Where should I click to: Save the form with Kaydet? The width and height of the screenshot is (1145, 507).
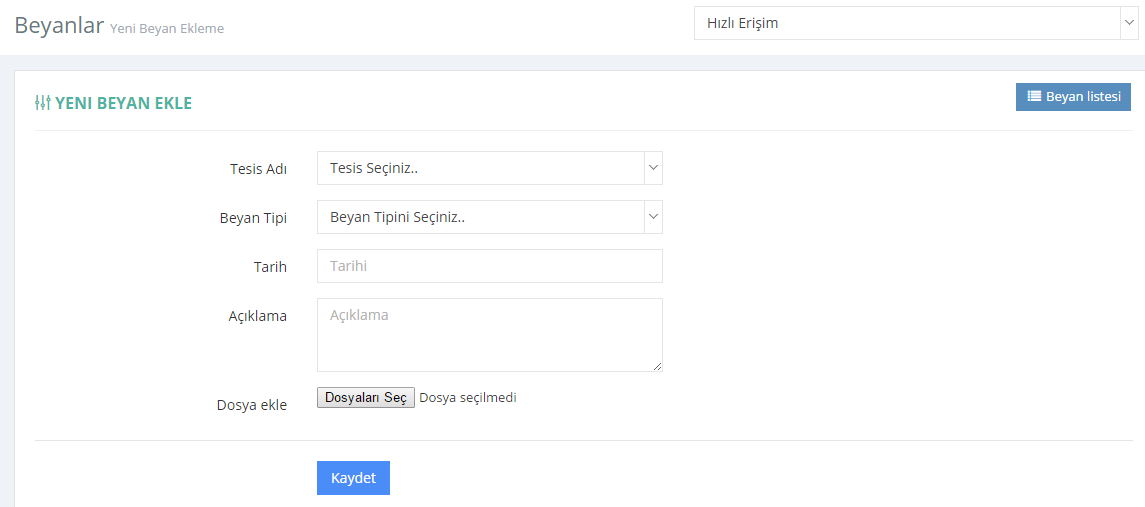(353, 478)
